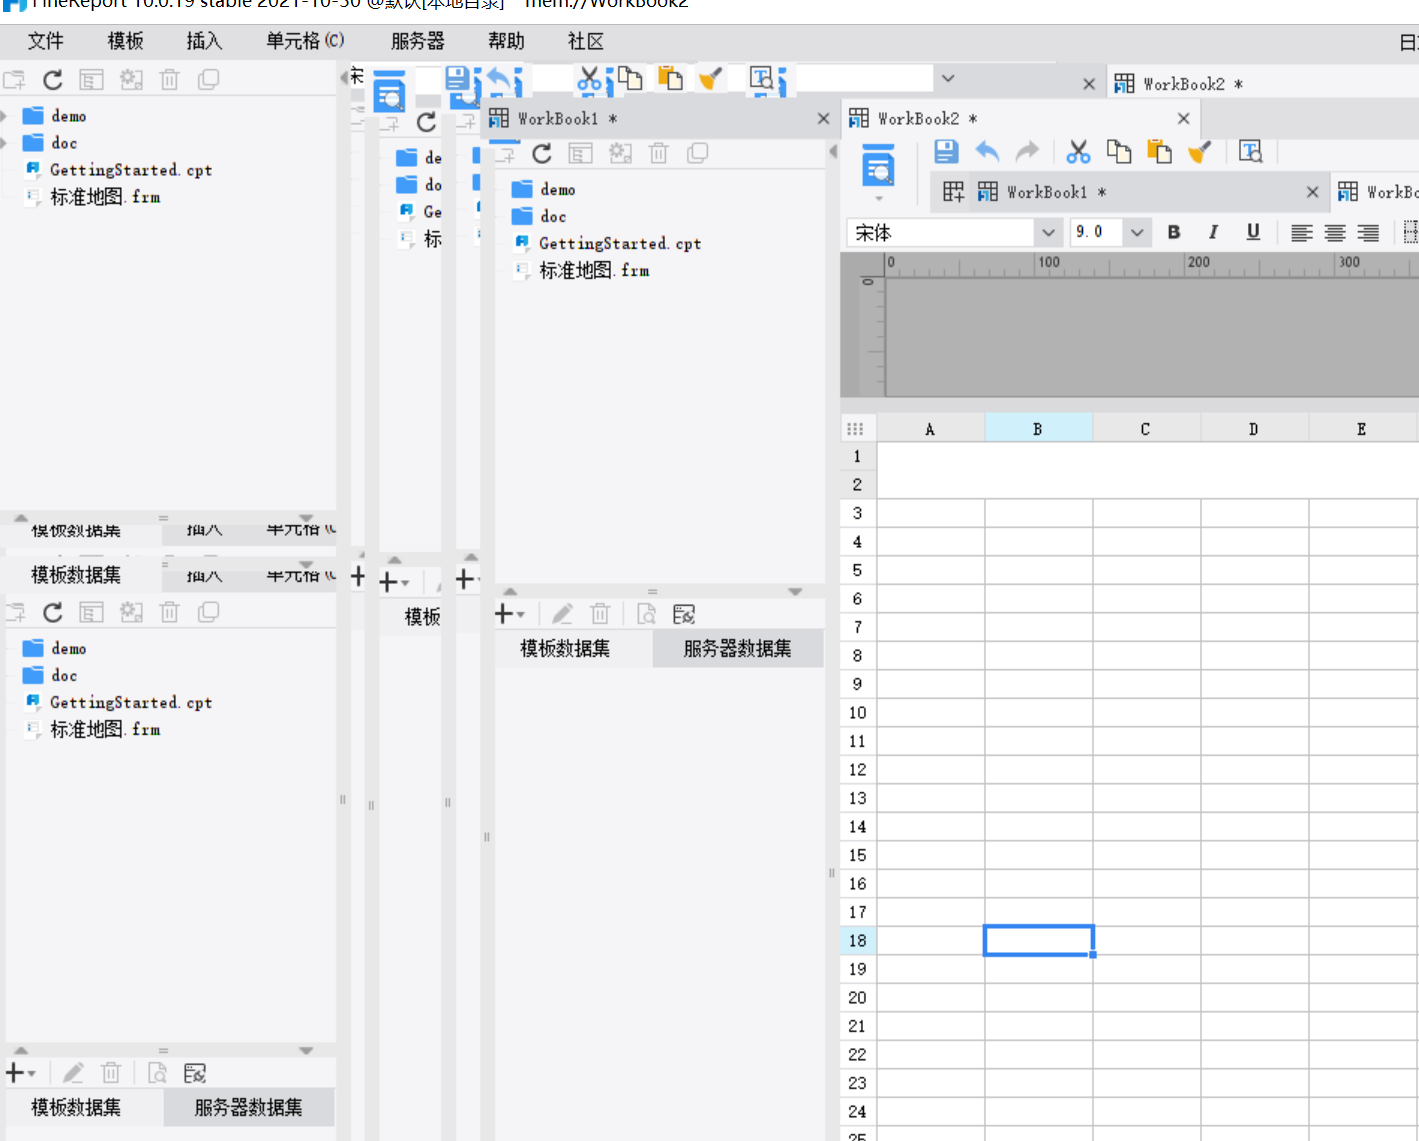Click the last icon, right of the magnifier, in the bottom-left dataset toolbar
The width and height of the screenshot is (1419, 1141).
[195, 1073]
